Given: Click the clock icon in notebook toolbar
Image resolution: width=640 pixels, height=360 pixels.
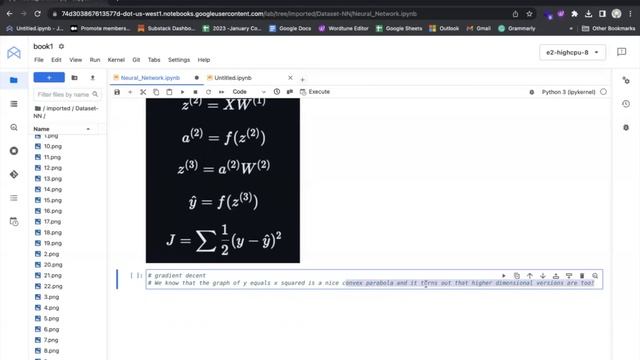Looking at the screenshot, I should (x=277, y=92).
